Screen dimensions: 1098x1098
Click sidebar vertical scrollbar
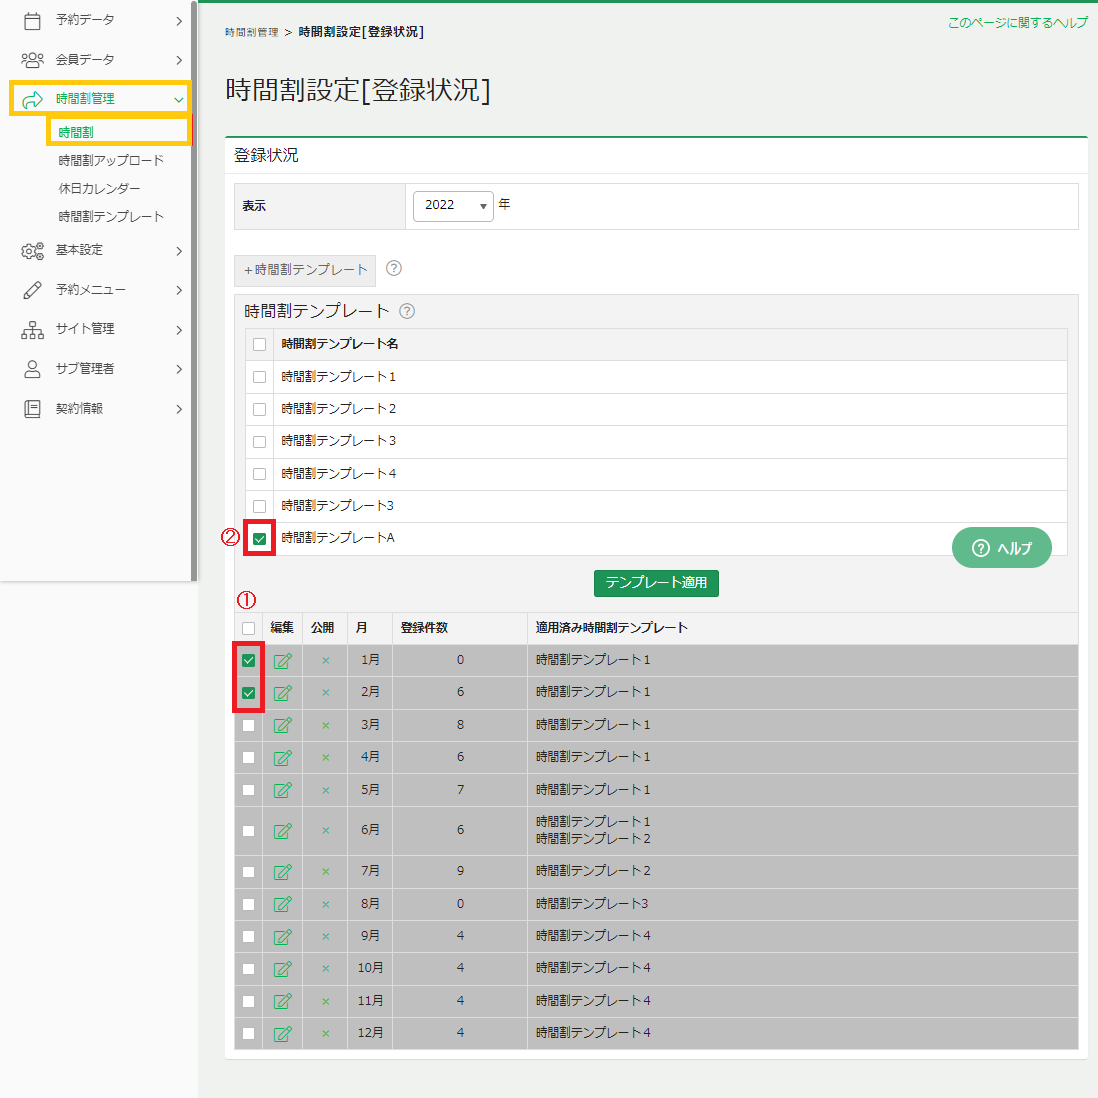[194, 291]
